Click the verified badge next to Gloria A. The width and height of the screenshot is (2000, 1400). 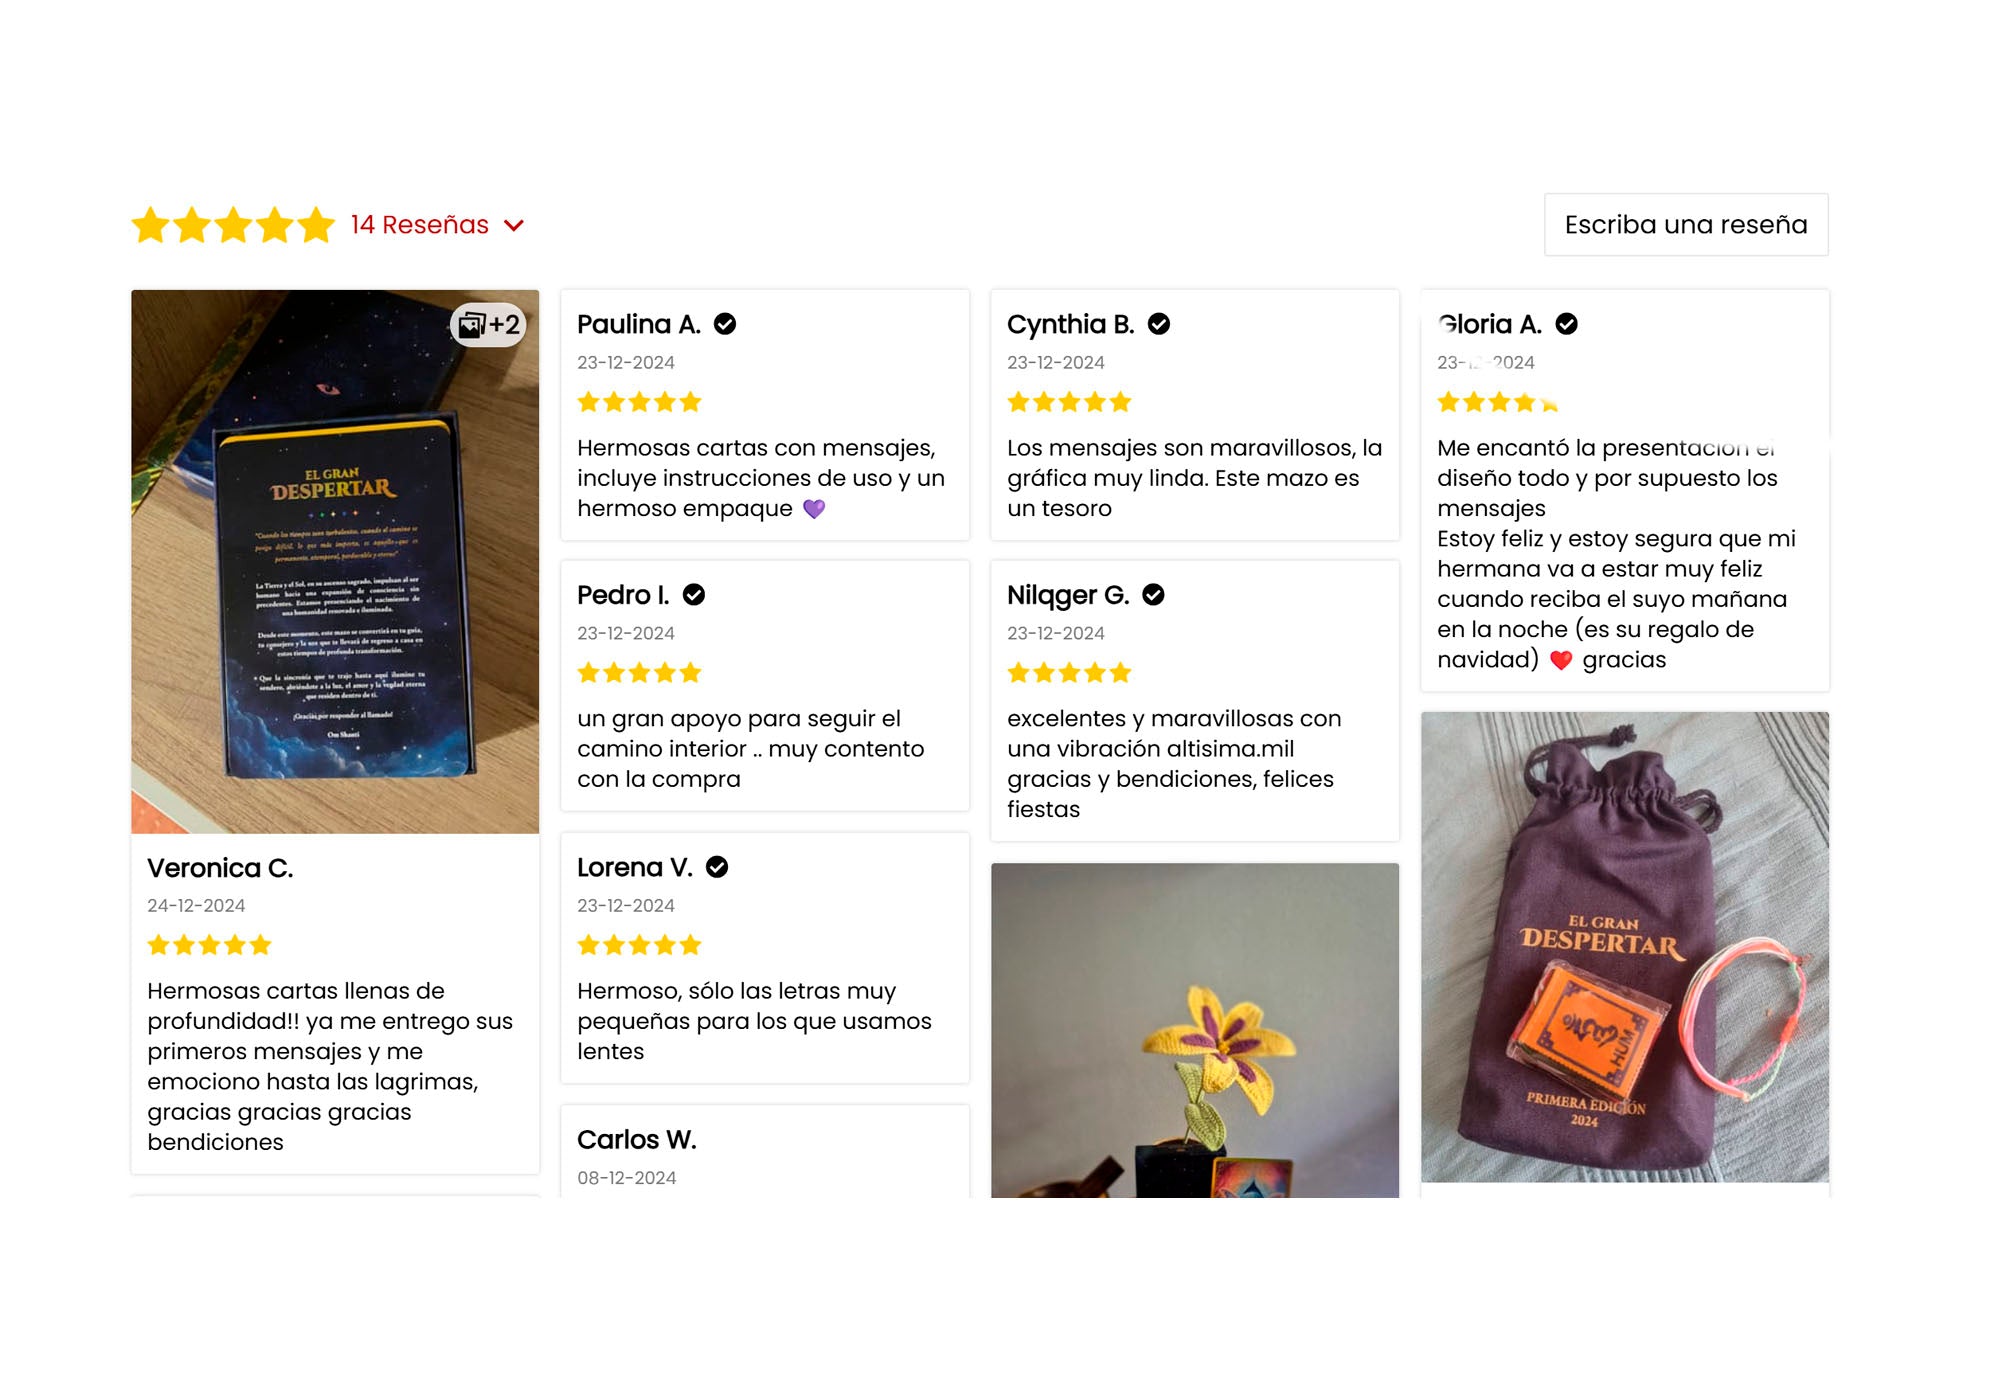[1567, 324]
